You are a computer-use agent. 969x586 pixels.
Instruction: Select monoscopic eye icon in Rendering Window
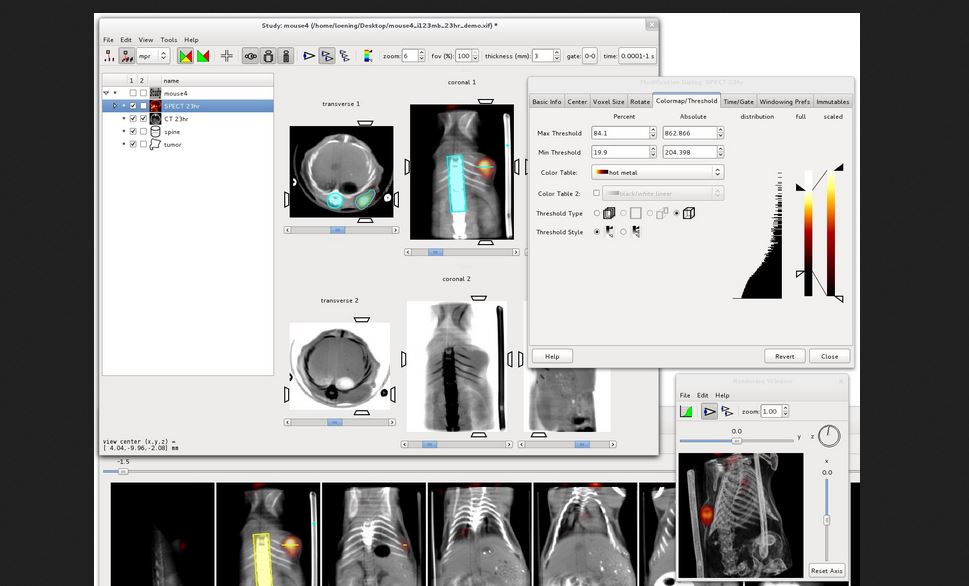click(709, 411)
